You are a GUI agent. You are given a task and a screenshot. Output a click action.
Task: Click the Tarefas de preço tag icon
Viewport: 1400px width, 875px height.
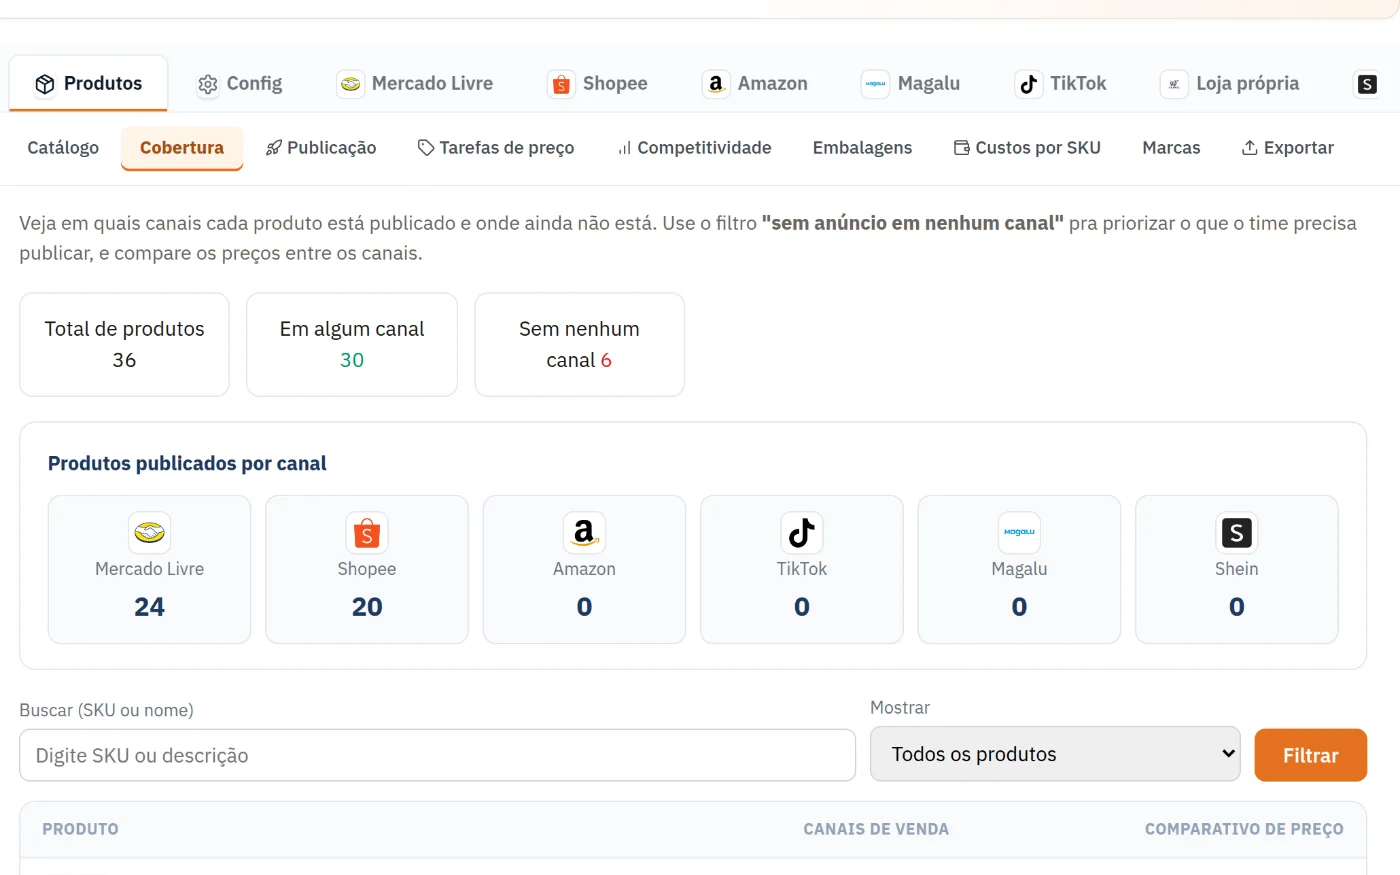pyautogui.click(x=426, y=148)
